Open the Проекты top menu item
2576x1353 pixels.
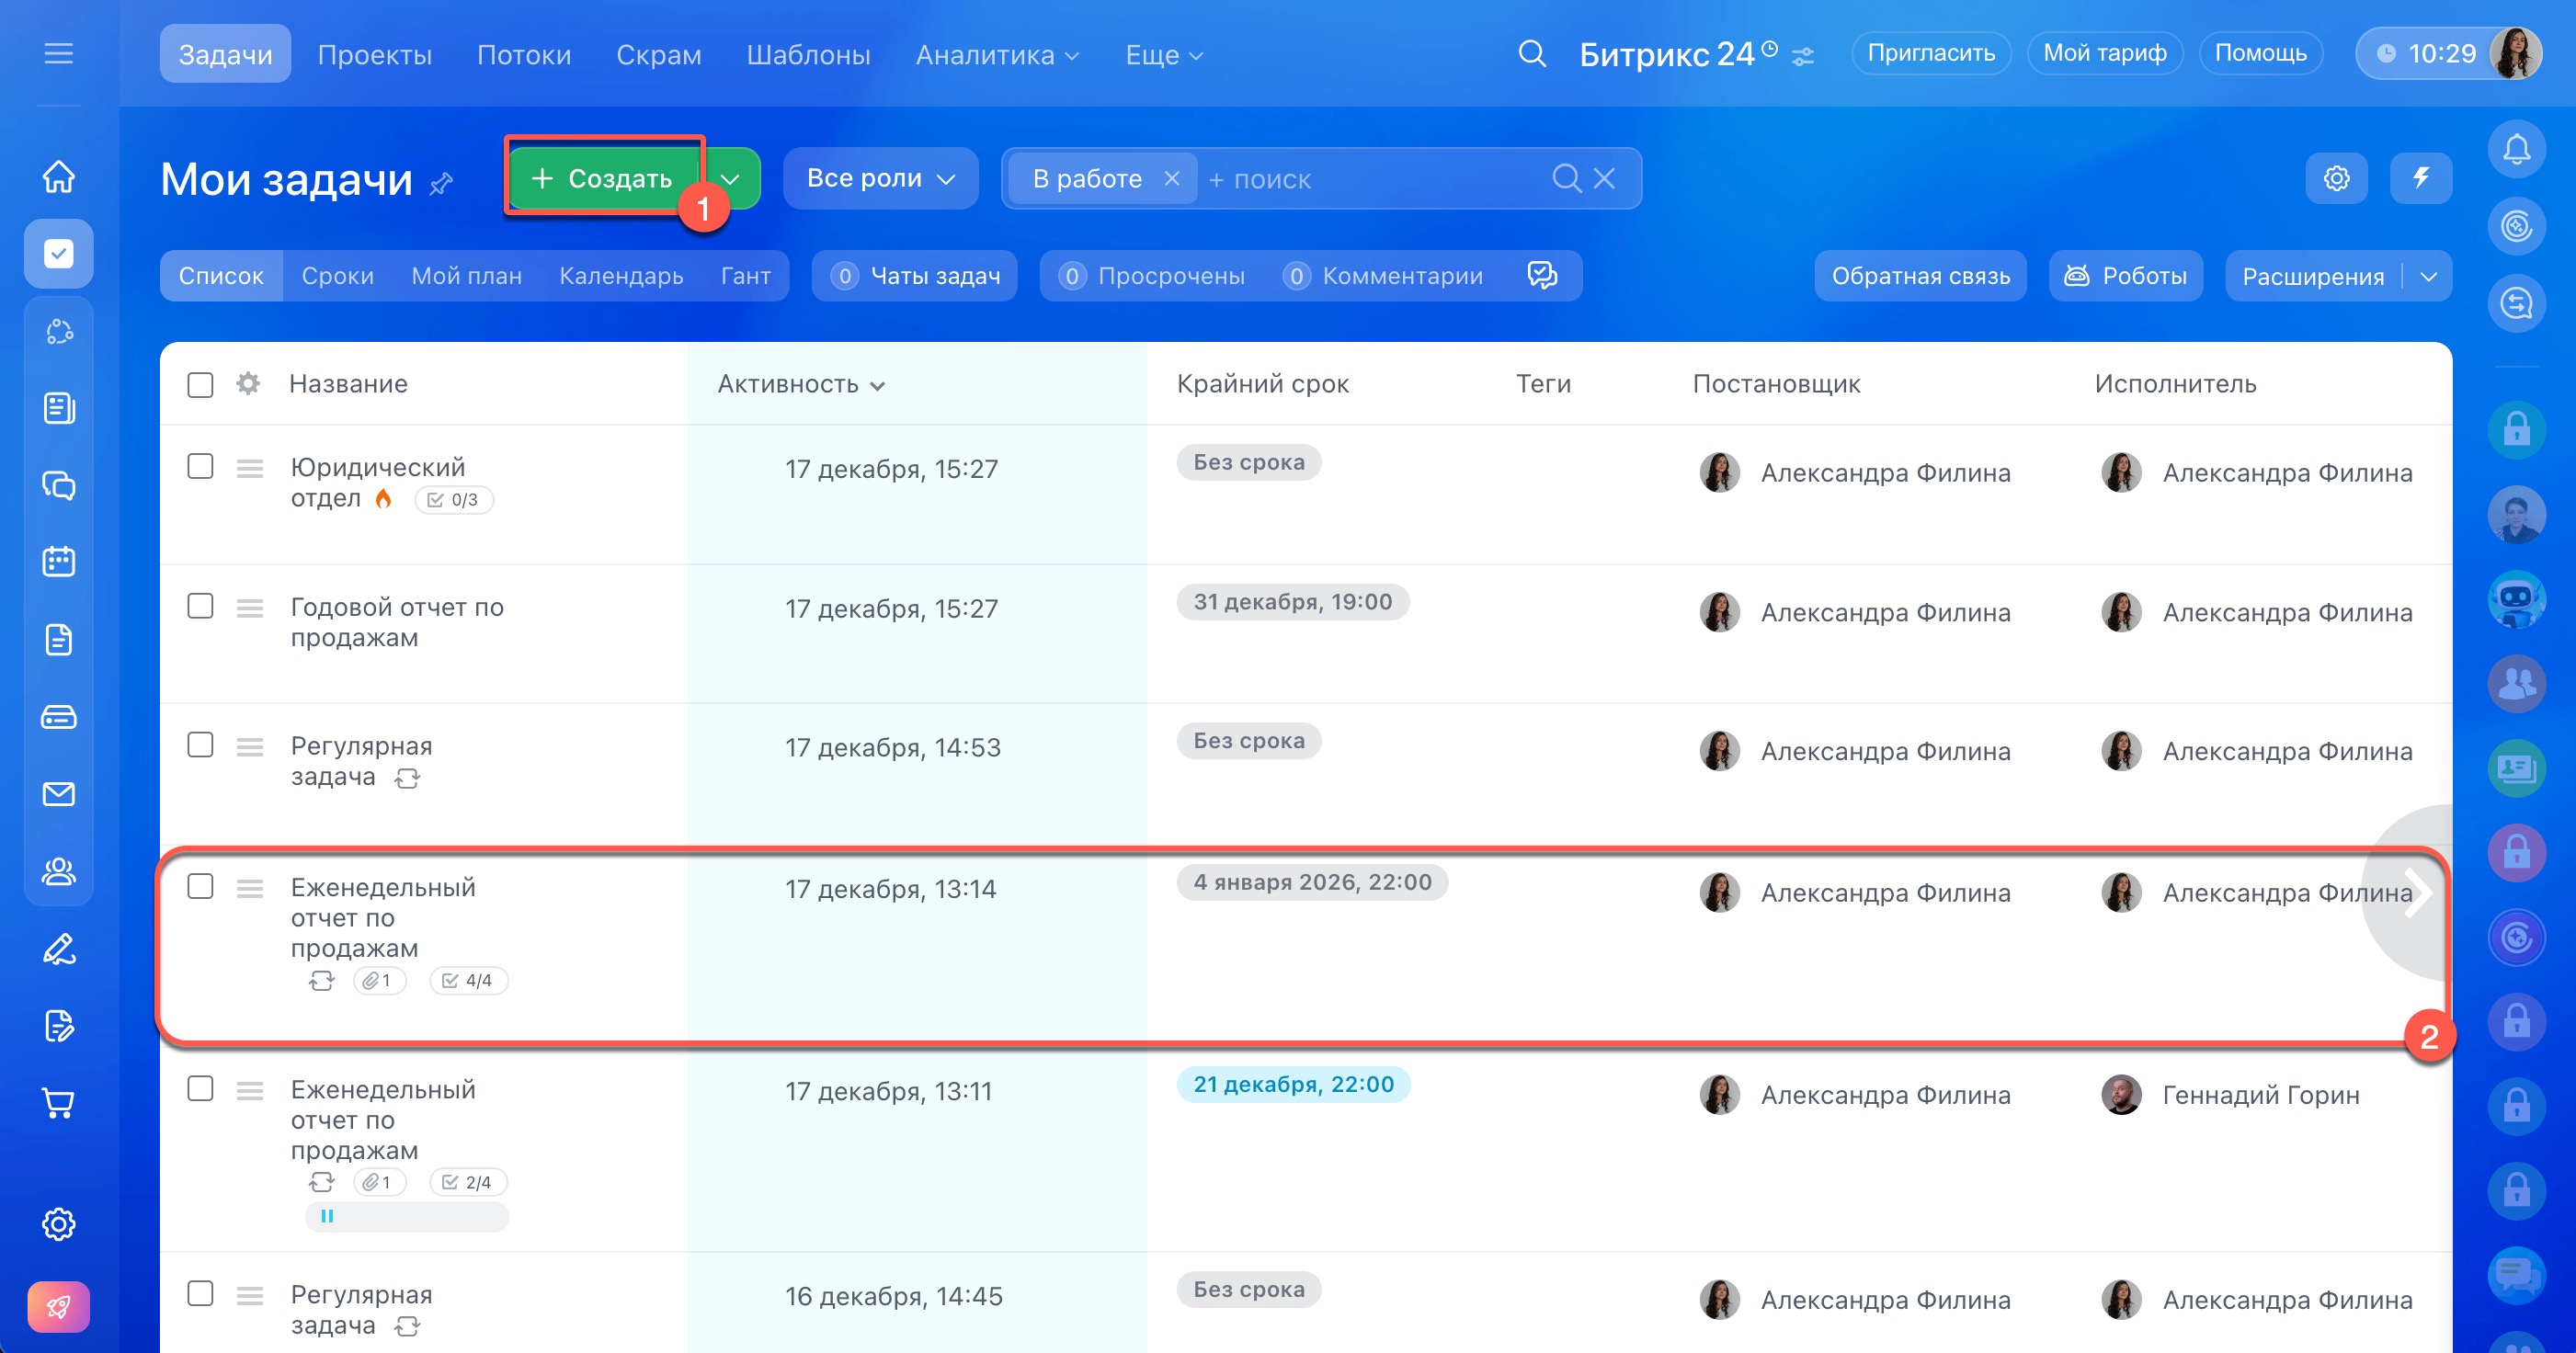[x=374, y=55]
